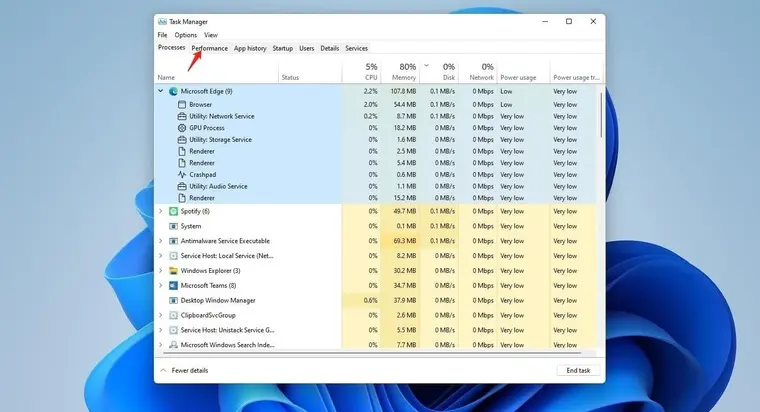Collapse the Microsoft Edge process group

point(160,91)
